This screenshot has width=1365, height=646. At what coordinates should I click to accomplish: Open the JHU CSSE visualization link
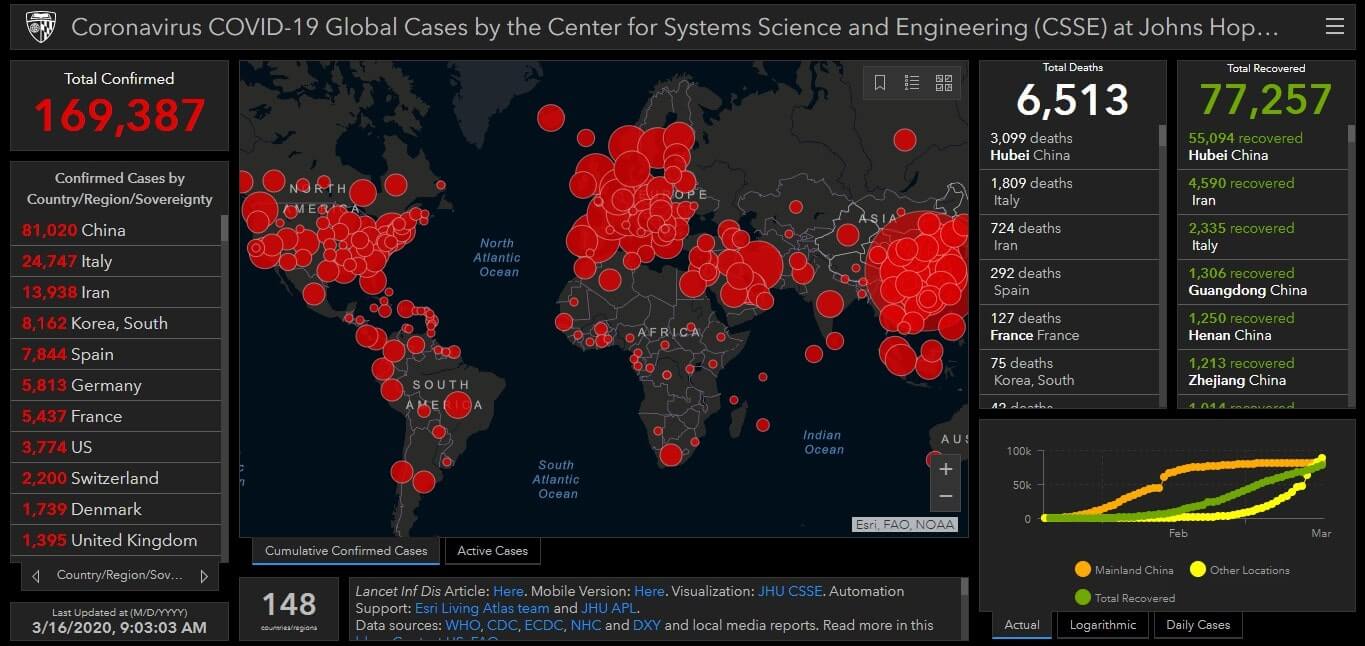[x=789, y=590]
